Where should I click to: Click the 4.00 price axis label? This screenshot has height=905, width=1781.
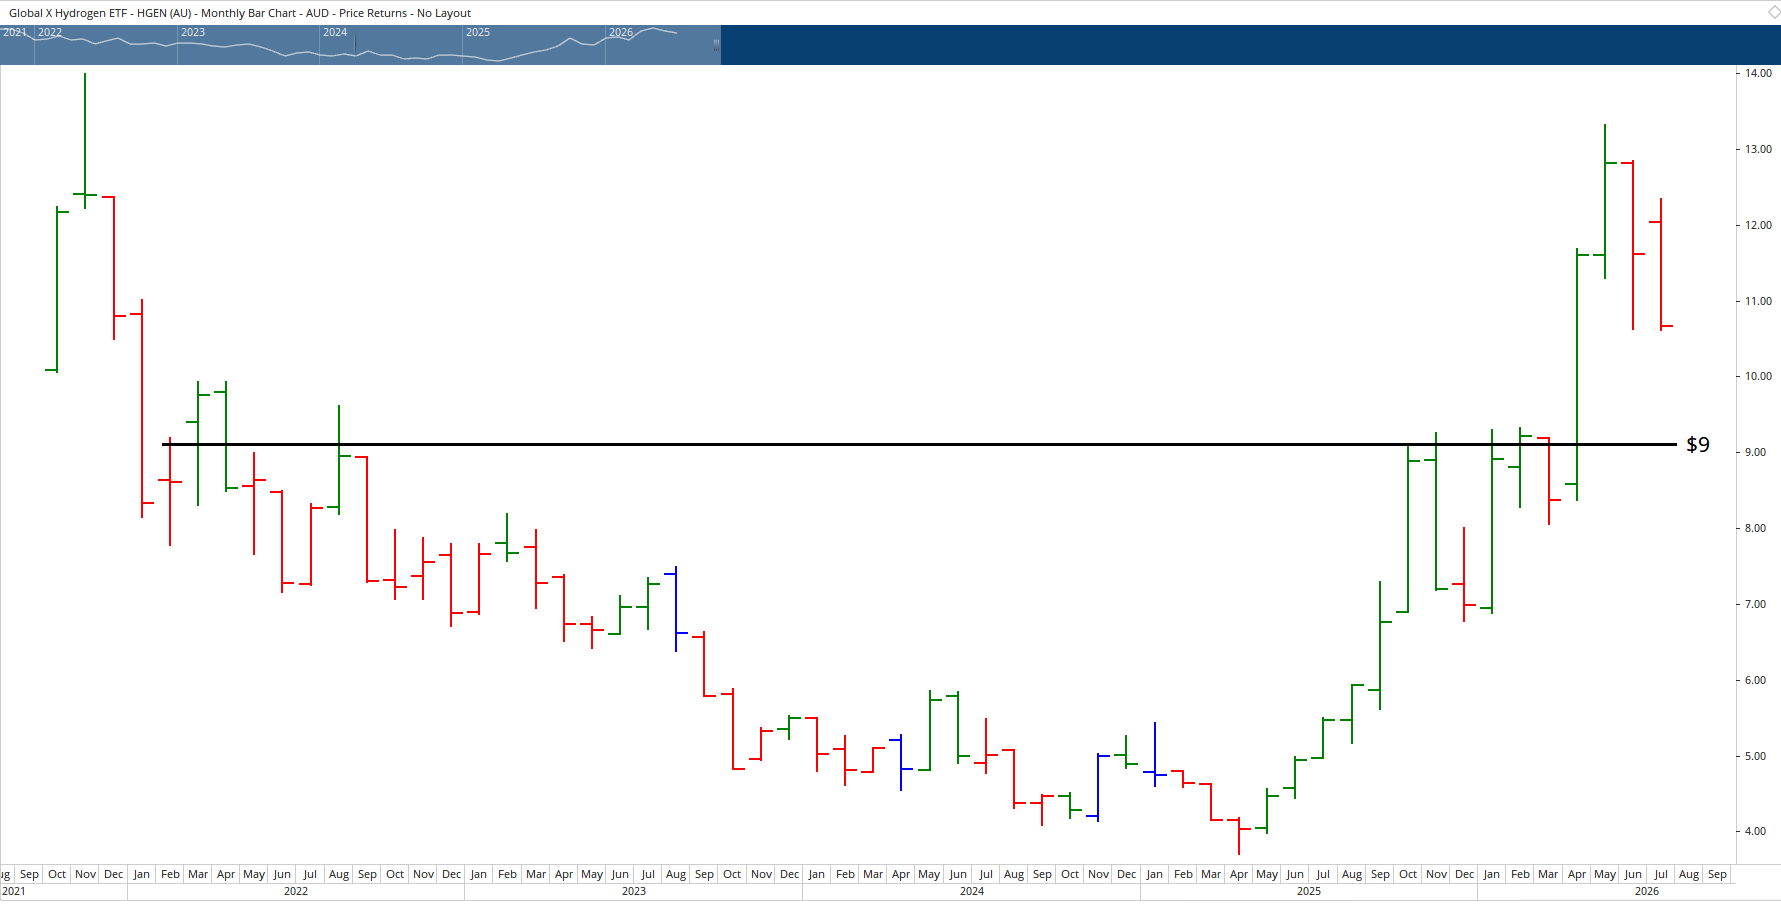(1755, 831)
